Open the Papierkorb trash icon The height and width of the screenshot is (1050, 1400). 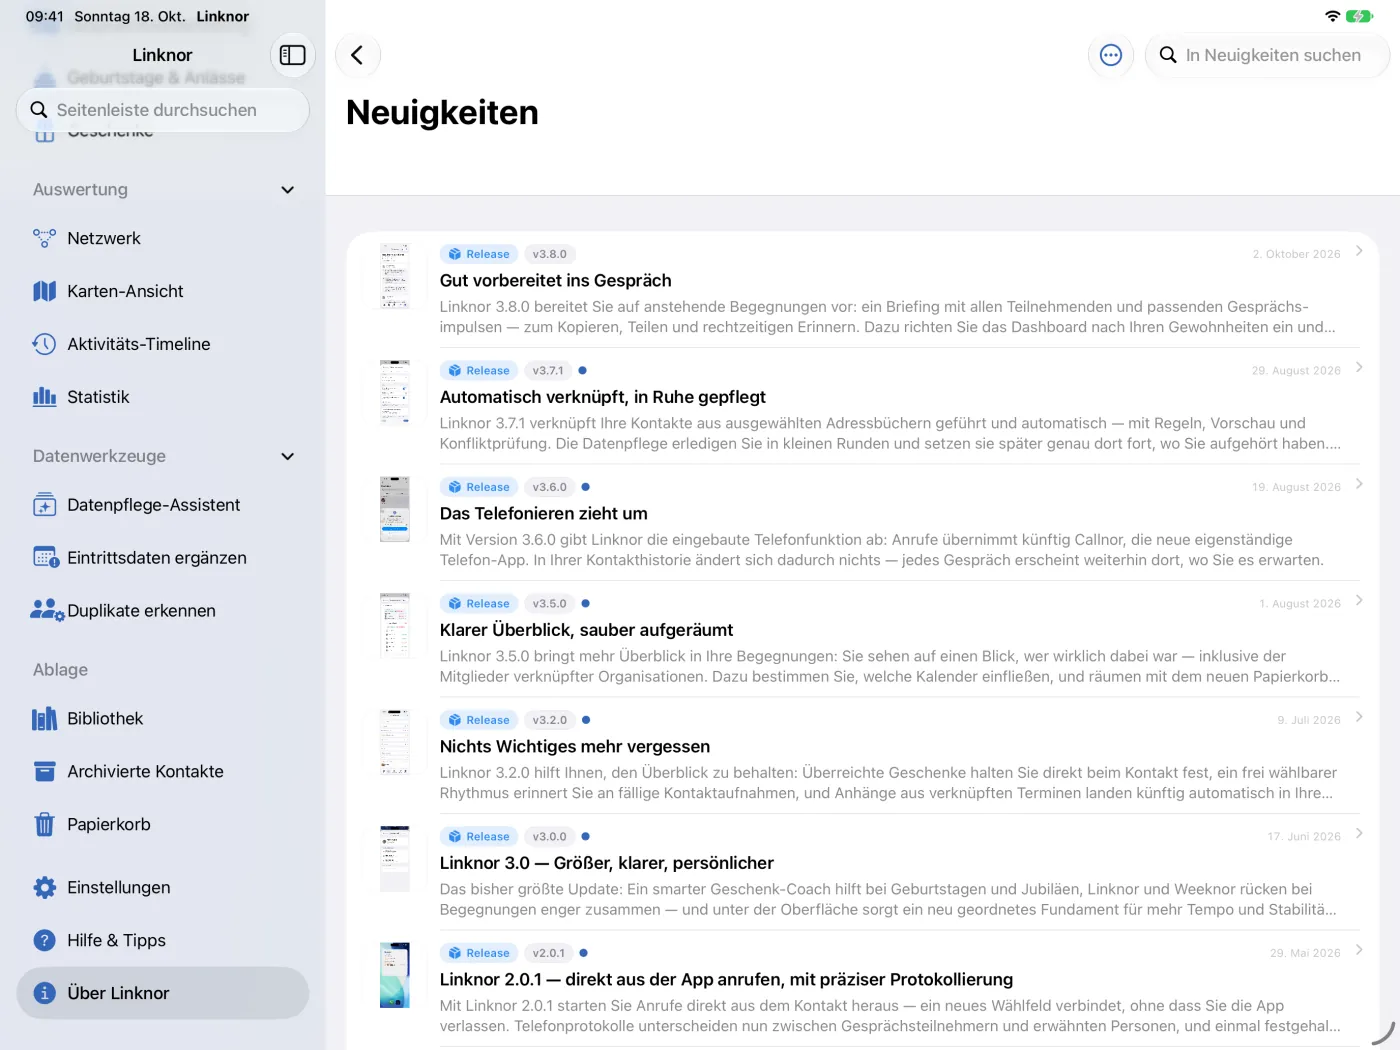44,825
